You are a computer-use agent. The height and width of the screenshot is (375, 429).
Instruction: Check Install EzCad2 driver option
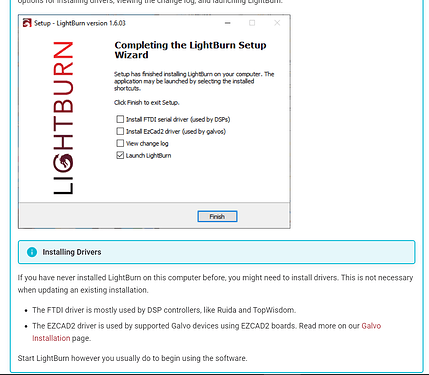pyautogui.click(x=120, y=131)
